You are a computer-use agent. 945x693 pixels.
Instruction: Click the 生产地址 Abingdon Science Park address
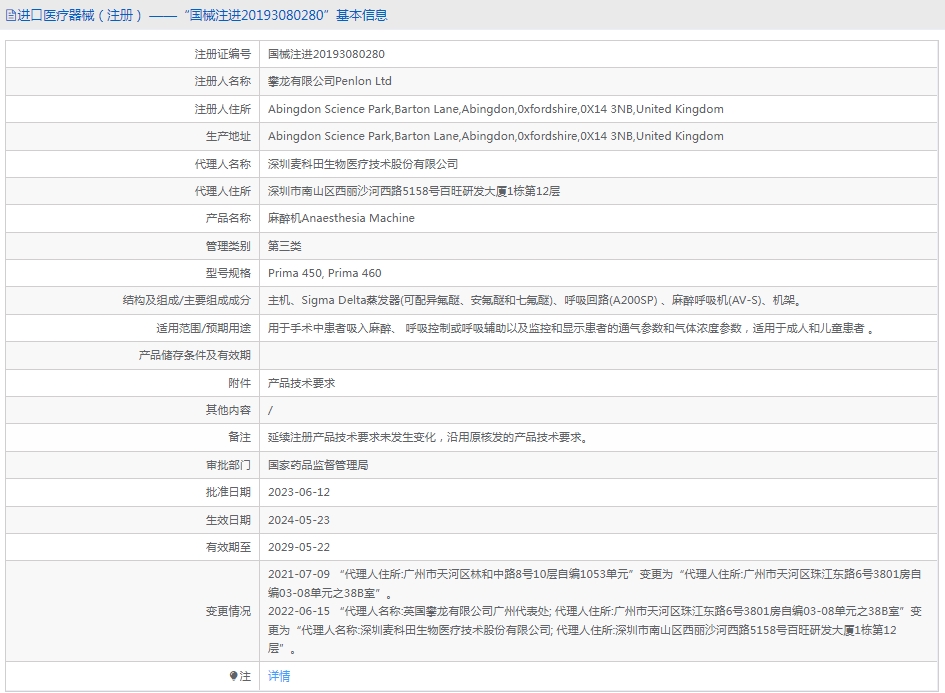pos(495,136)
